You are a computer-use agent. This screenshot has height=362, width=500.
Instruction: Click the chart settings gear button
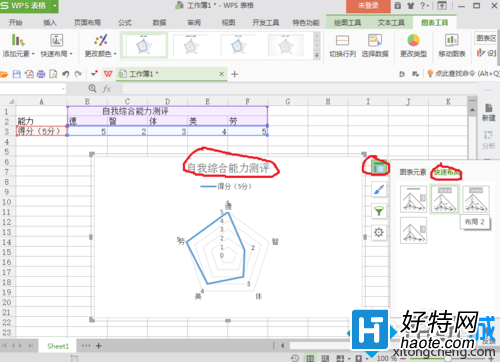click(379, 232)
